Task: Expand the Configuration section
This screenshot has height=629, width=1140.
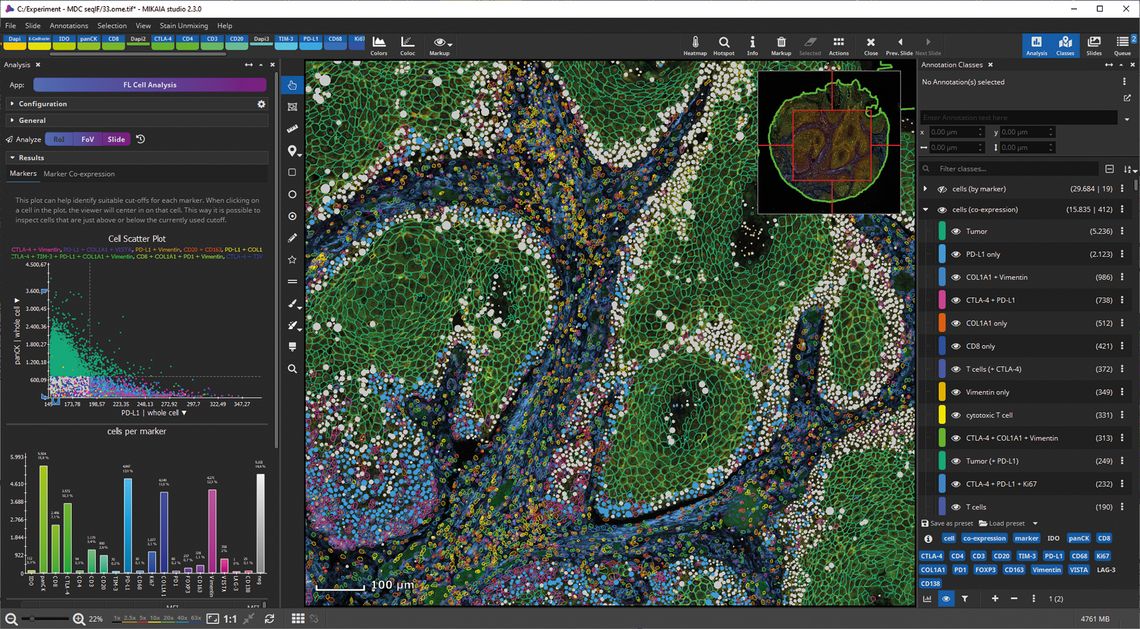Action: click(42, 104)
